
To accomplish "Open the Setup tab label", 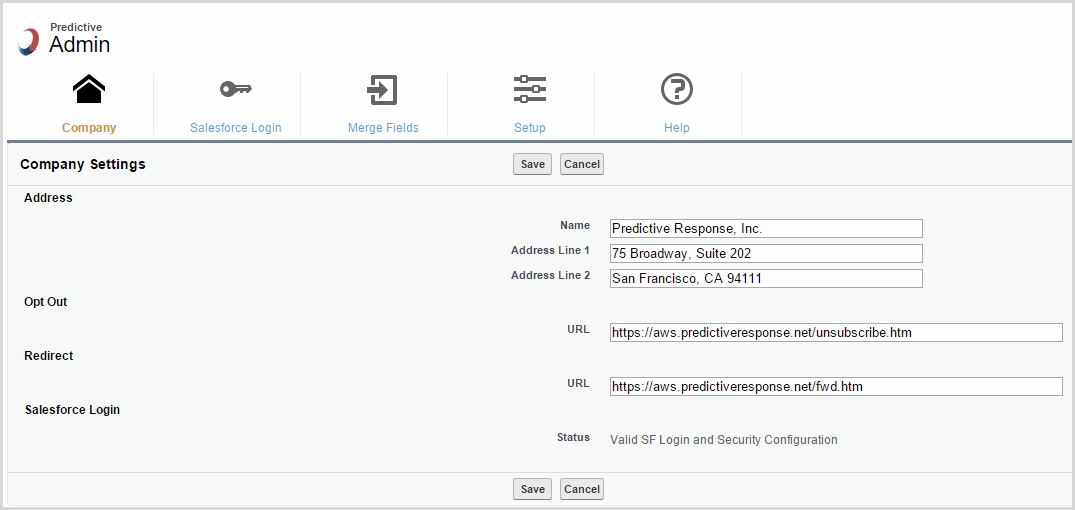I will [x=529, y=128].
